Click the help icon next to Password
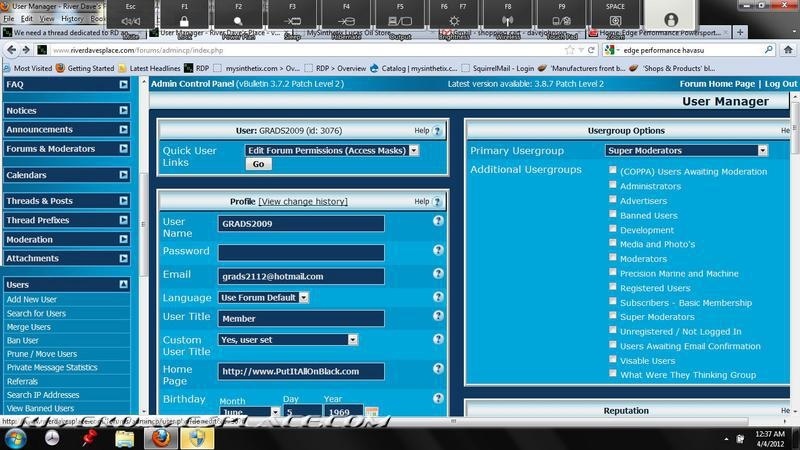Image resolution: width=800 pixels, height=450 pixels. coord(438,250)
